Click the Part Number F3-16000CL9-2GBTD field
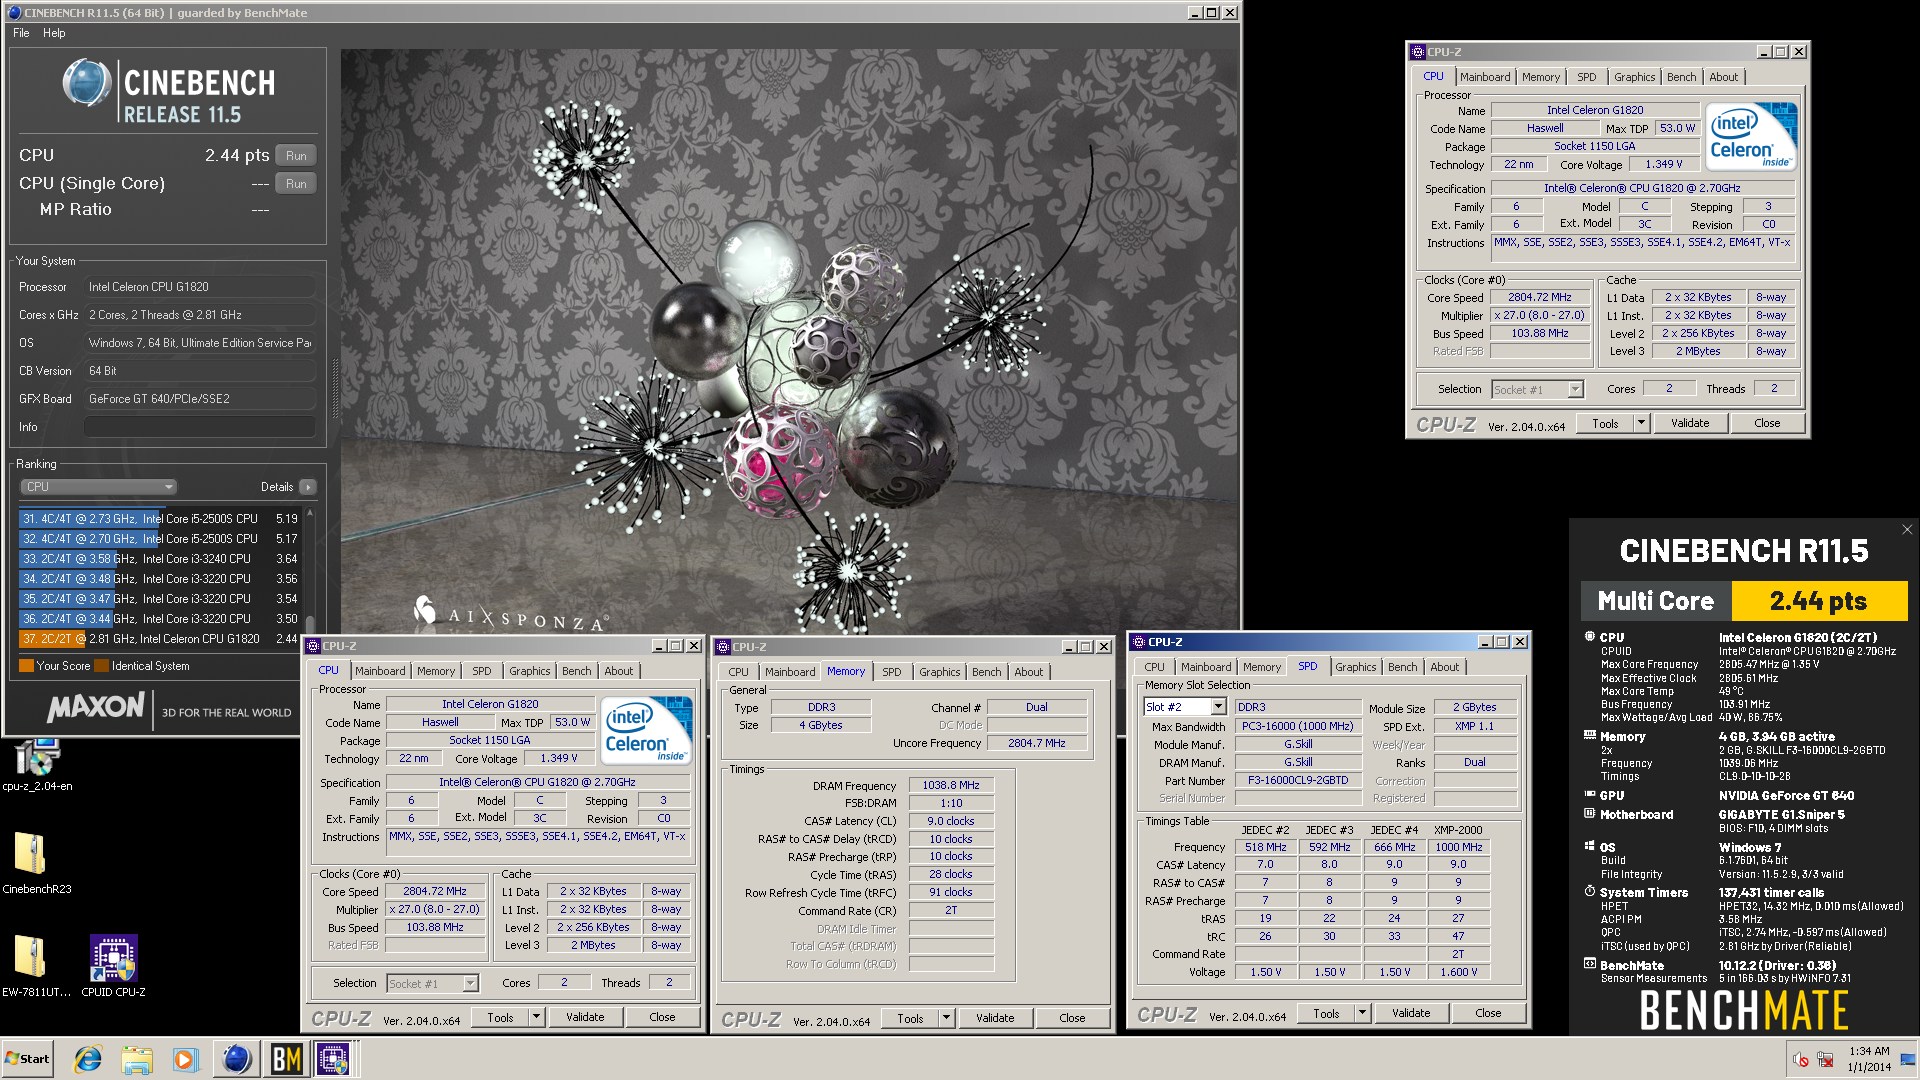1920x1080 pixels. [x=1298, y=781]
